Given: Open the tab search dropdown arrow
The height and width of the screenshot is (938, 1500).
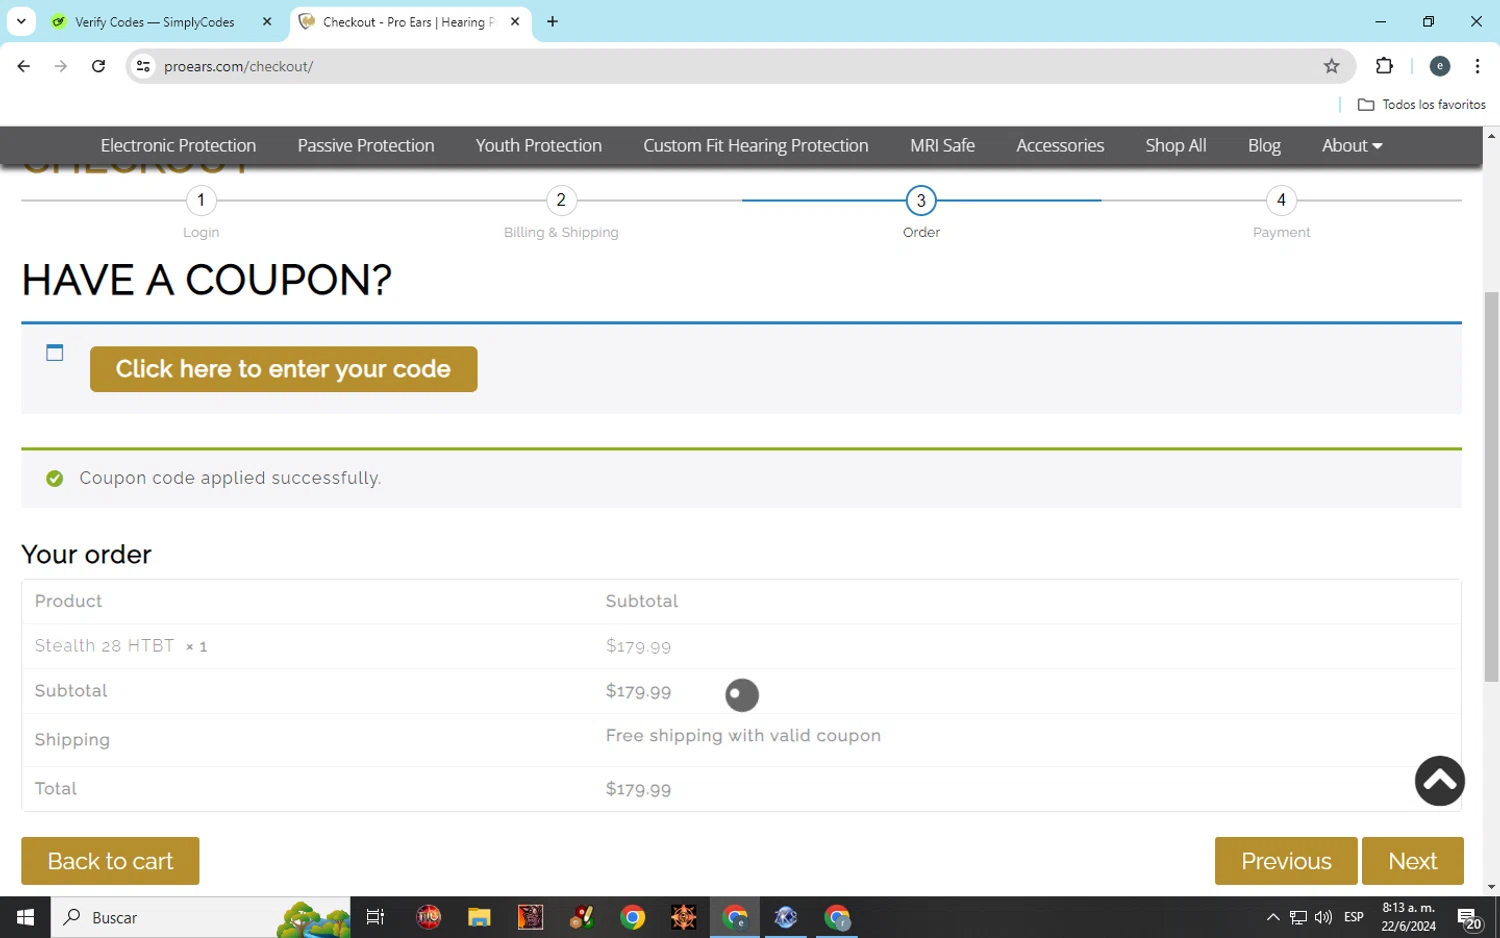Looking at the screenshot, I should 21,21.
